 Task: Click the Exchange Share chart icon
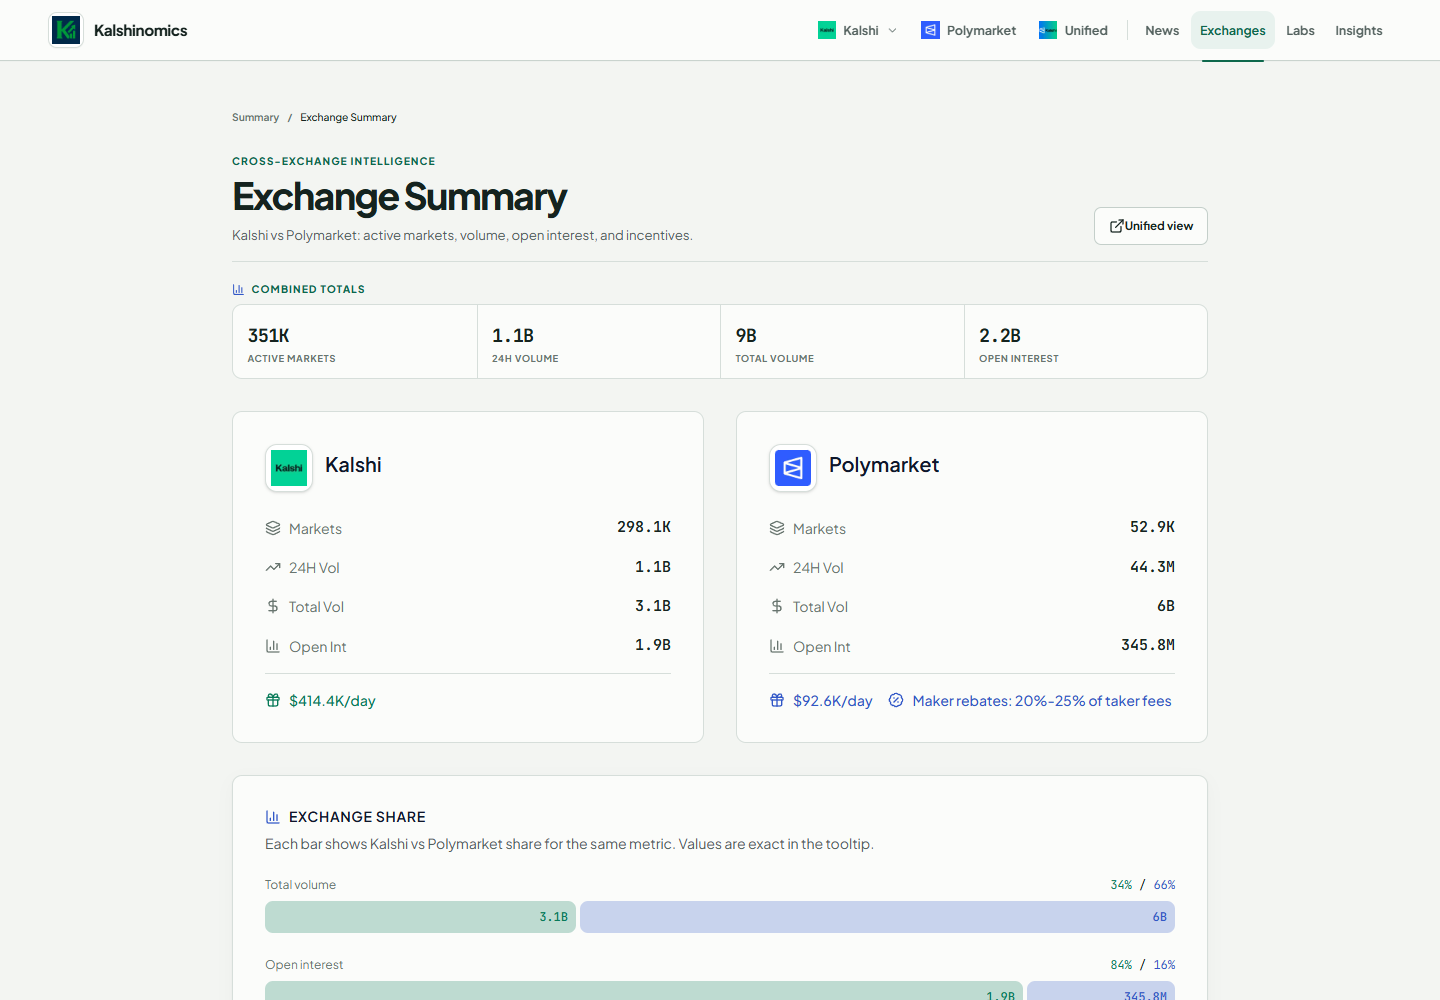[272, 817]
